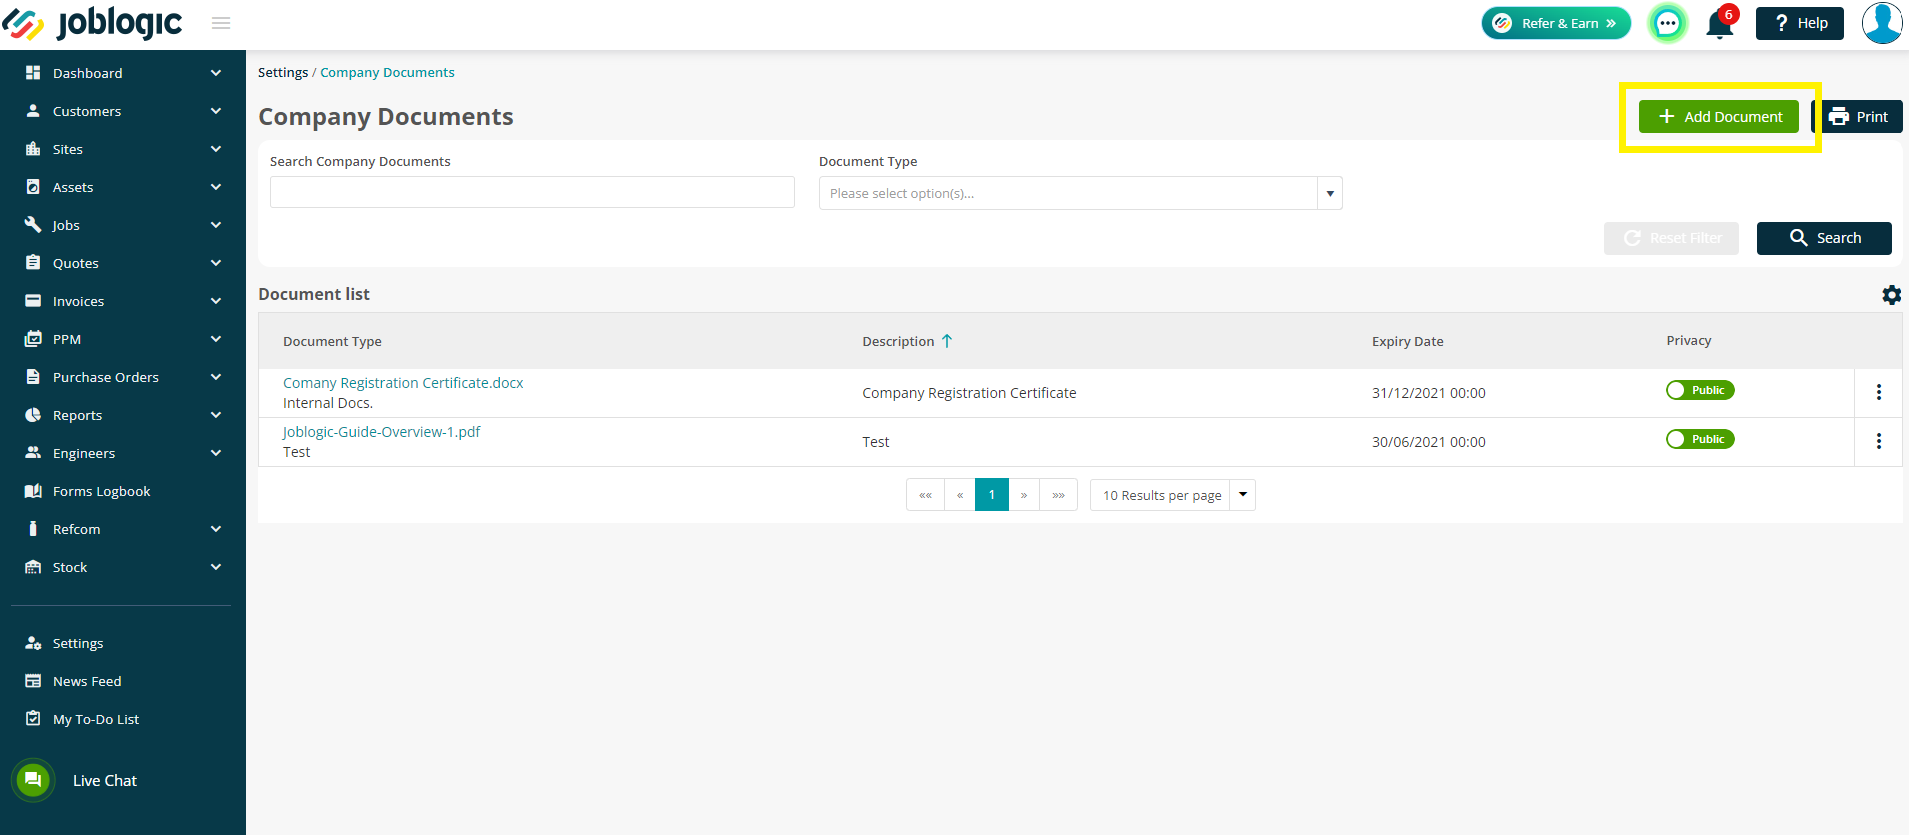Click the Joblogic logo
Image resolution: width=1909 pixels, height=835 pixels.
coord(92,23)
